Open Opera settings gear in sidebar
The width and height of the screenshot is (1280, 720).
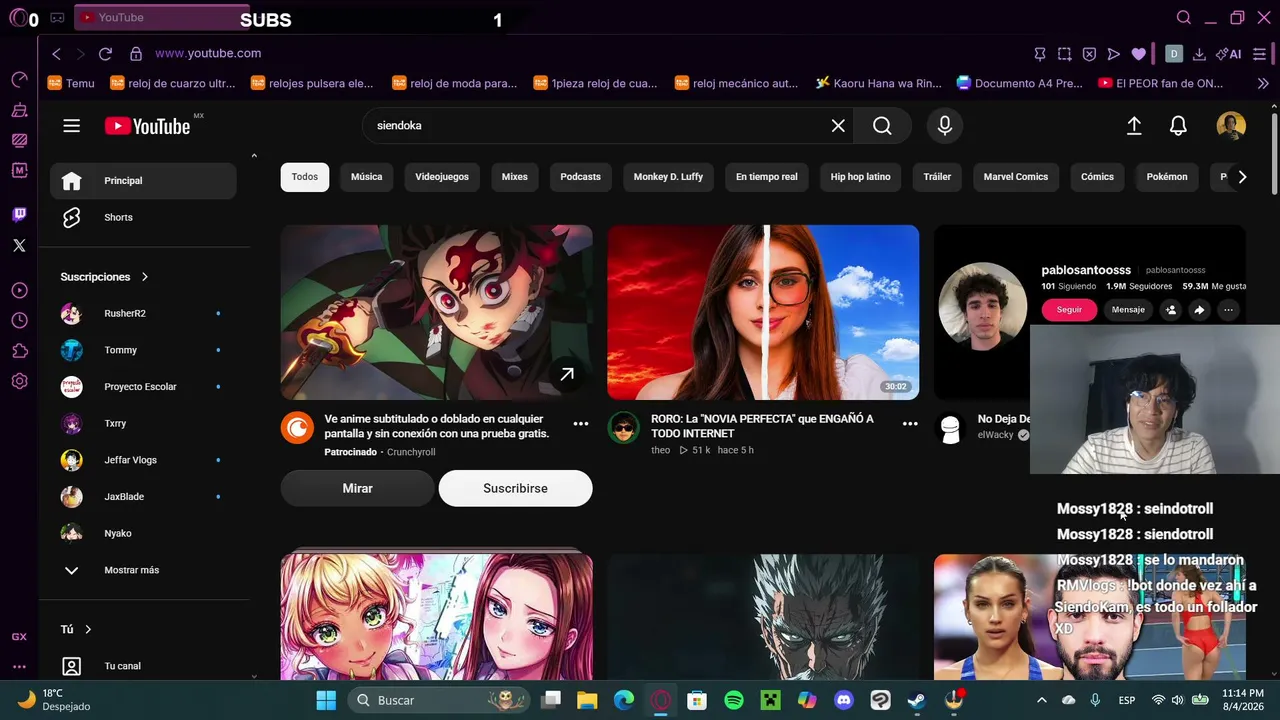click(x=19, y=381)
